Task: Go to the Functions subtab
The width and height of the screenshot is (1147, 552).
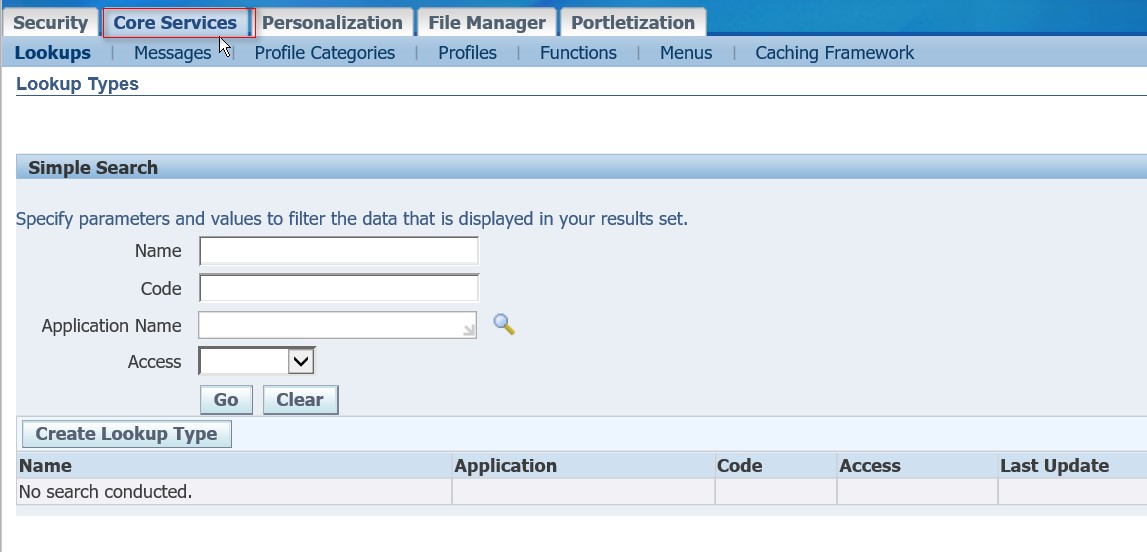Action: point(578,53)
